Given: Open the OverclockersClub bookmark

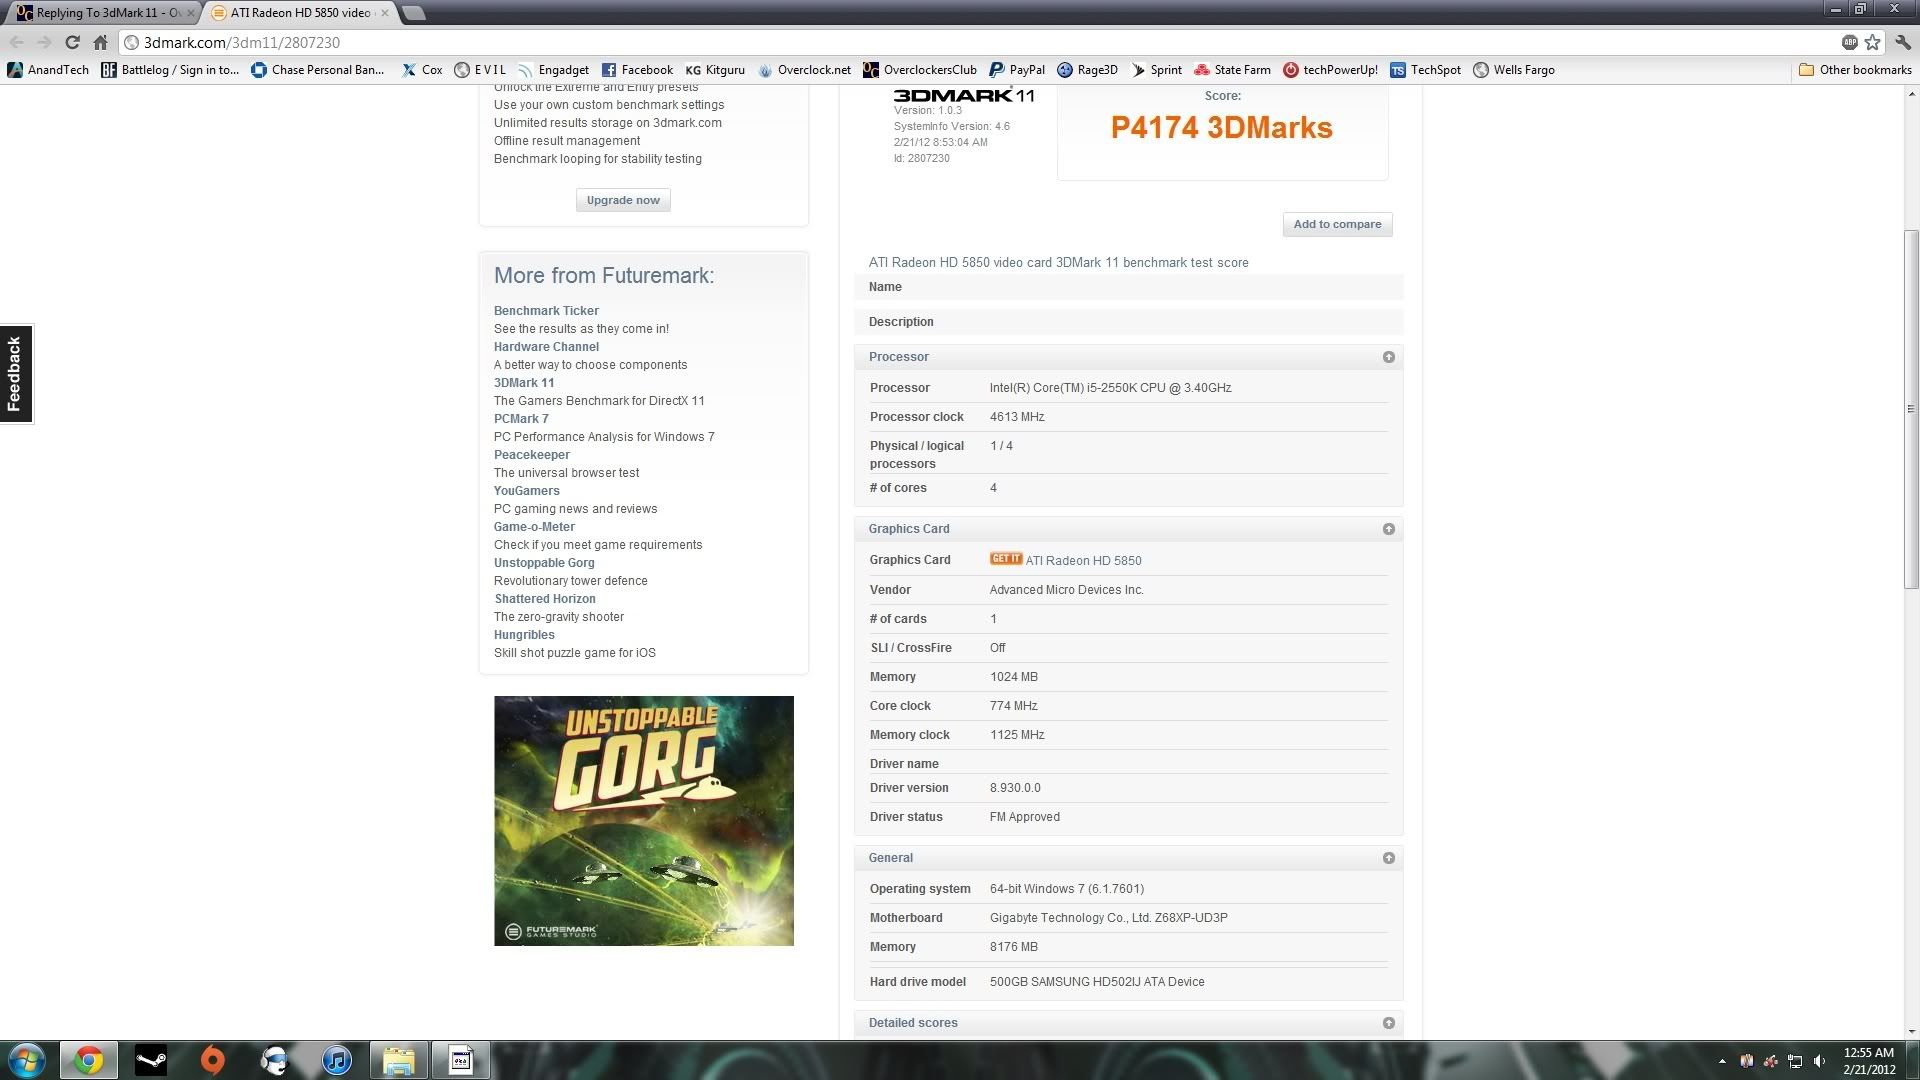Looking at the screenshot, I should [920, 70].
